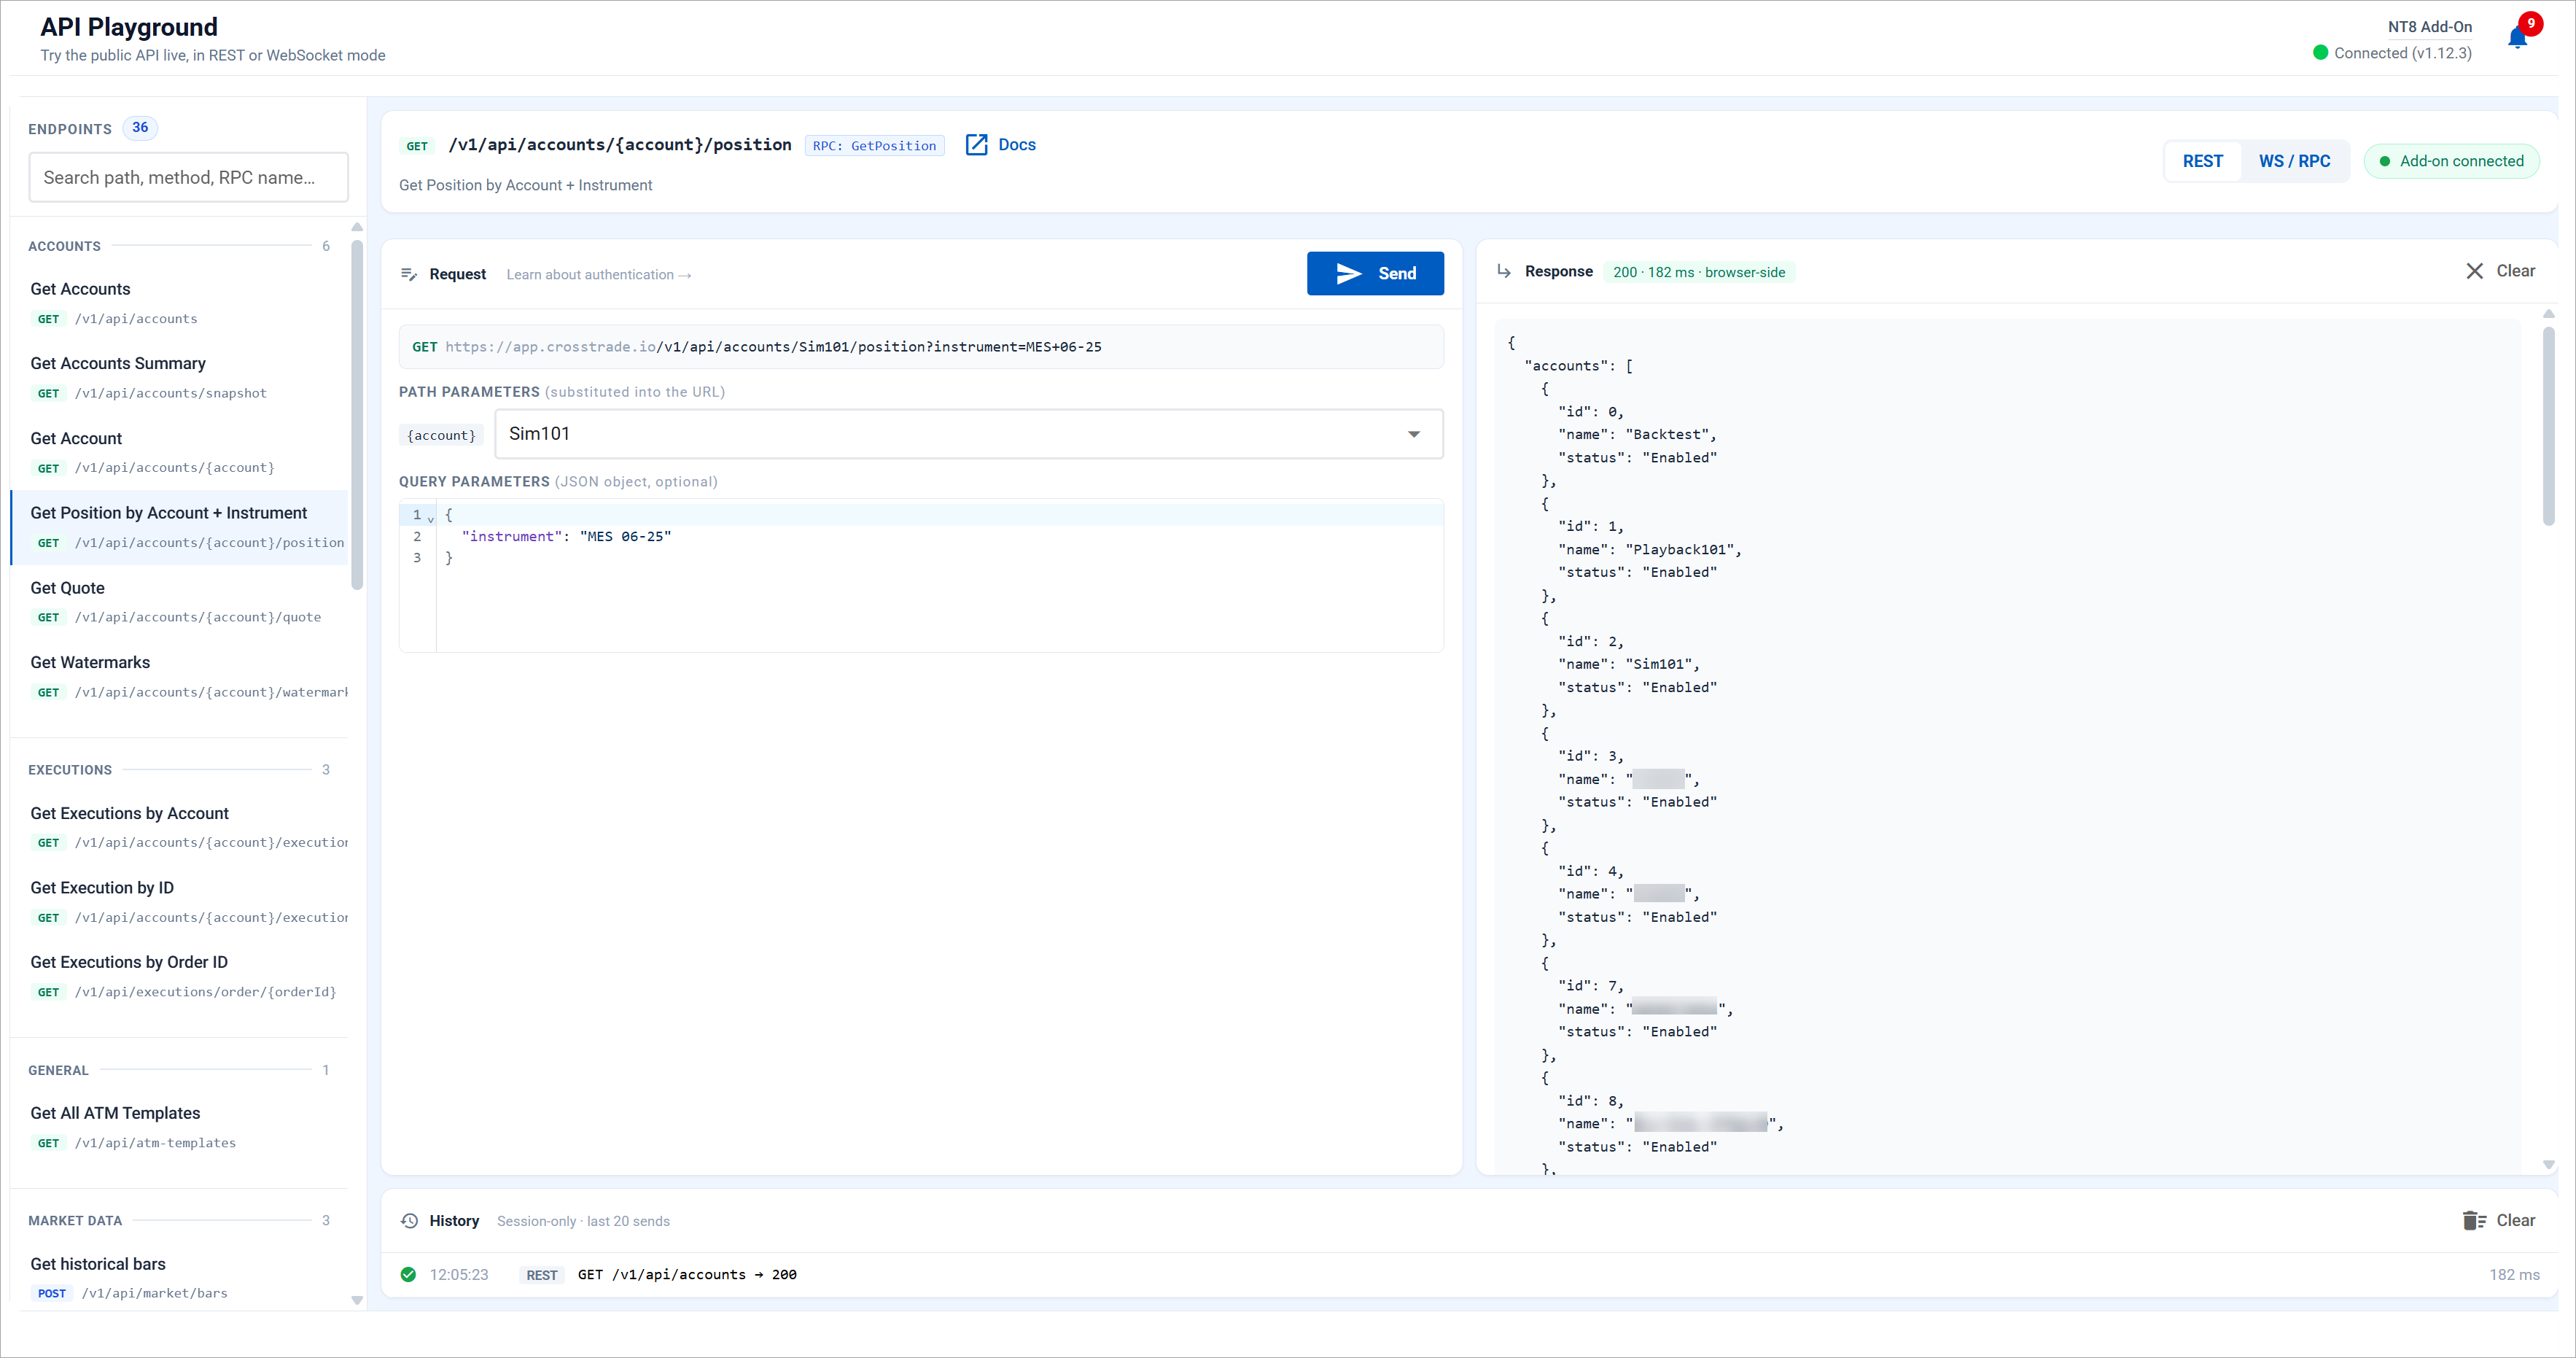Click the response panel scrollbar thumb
The image size is (2576, 1358).
(2549, 425)
